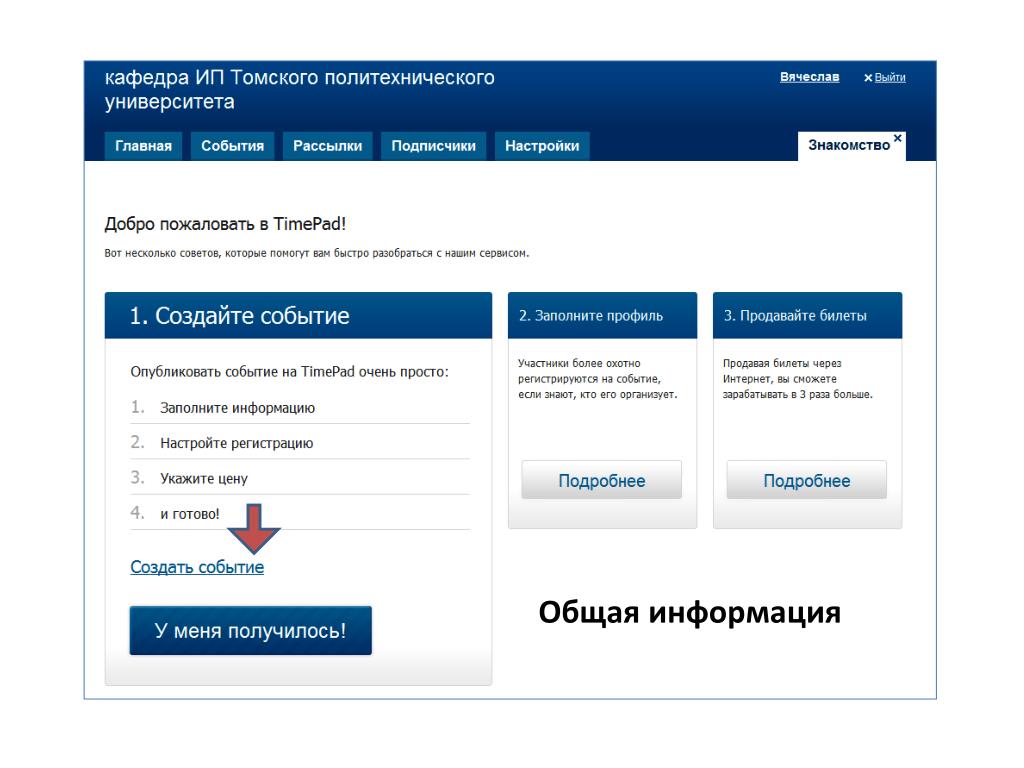Image resolution: width=1024 pixels, height=768 pixels.
Task: Open the Главная tab
Action: [x=143, y=146]
